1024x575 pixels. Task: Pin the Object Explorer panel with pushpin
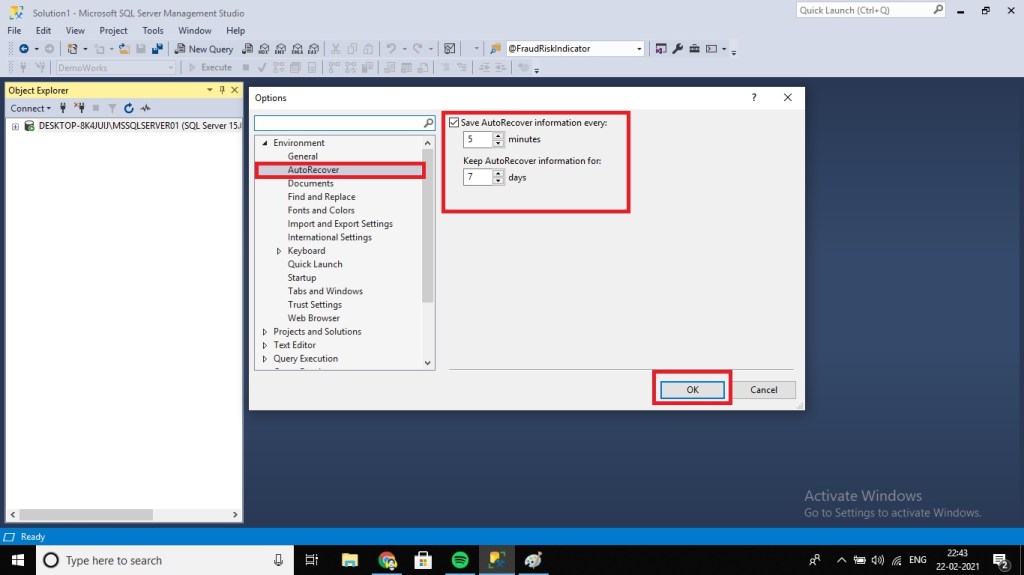(x=222, y=90)
